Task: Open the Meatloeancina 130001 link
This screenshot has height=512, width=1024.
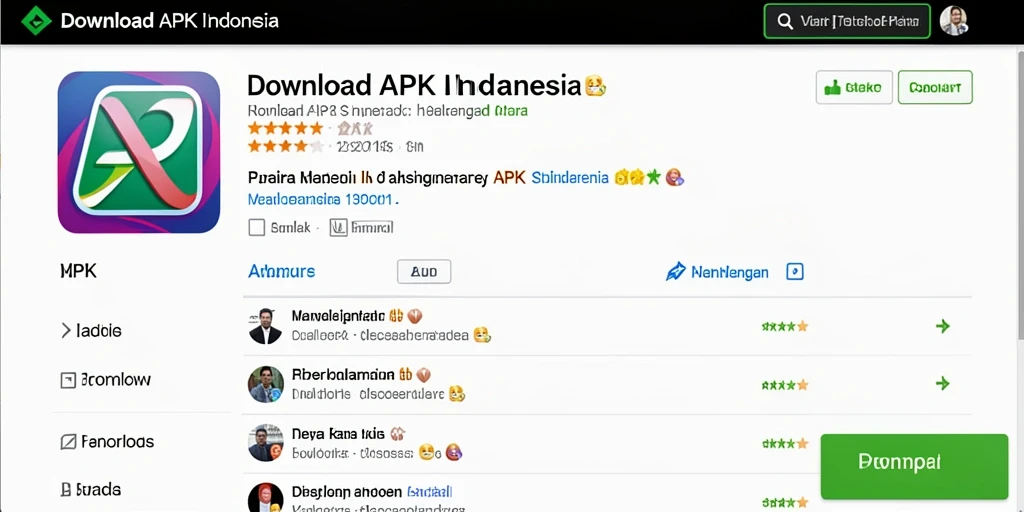Action: pyautogui.click(x=323, y=199)
